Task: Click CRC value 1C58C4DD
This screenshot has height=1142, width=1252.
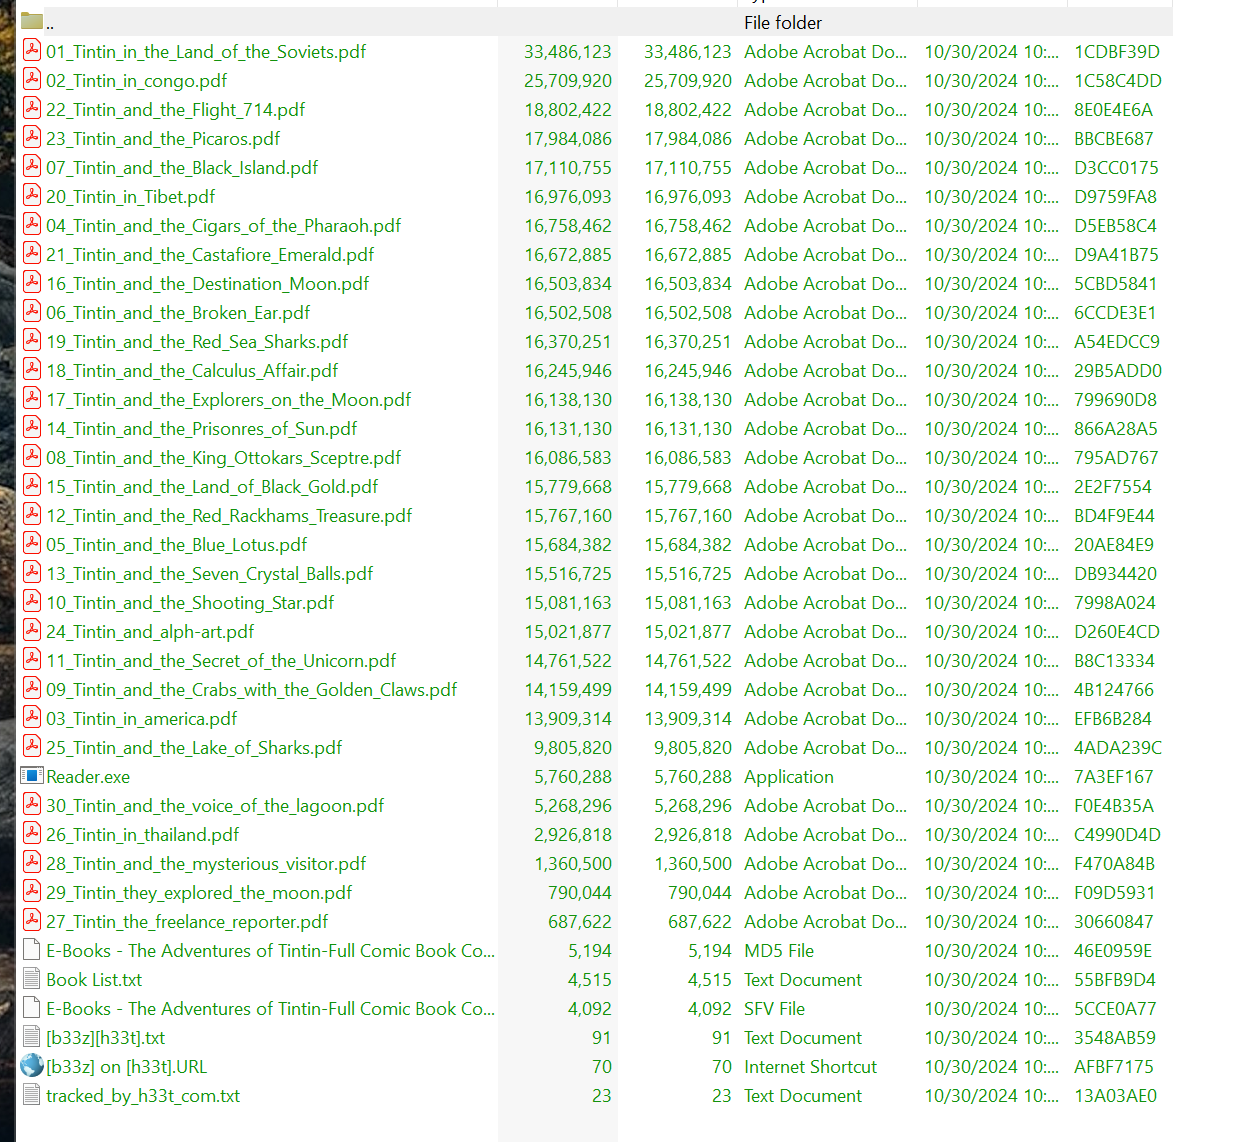Action: point(1118,80)
